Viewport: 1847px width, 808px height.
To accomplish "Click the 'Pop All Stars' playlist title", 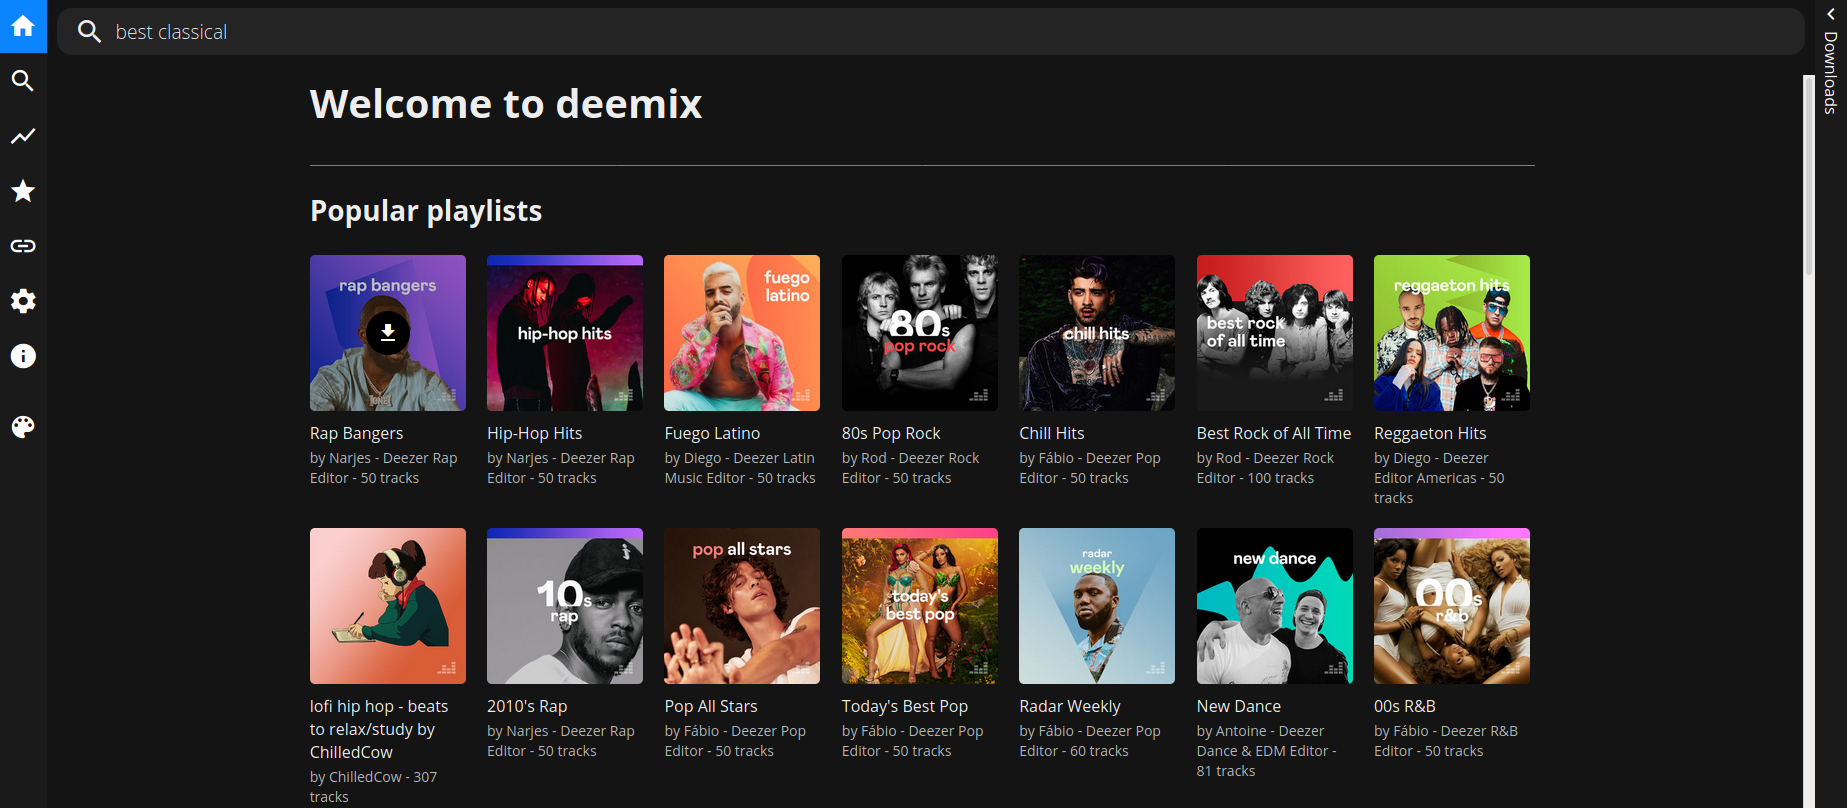I will pyautogui.click(x=711, y=706).
